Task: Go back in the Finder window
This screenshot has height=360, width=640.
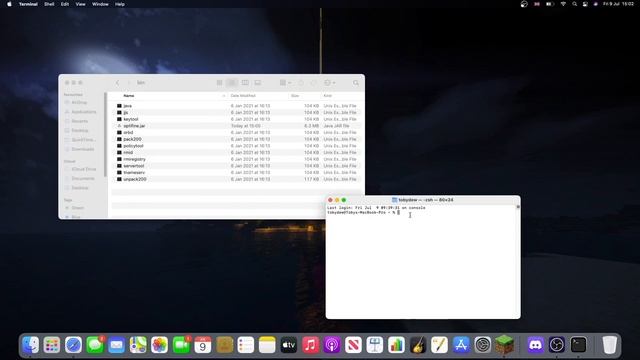Action: click(x=118, y=83)
